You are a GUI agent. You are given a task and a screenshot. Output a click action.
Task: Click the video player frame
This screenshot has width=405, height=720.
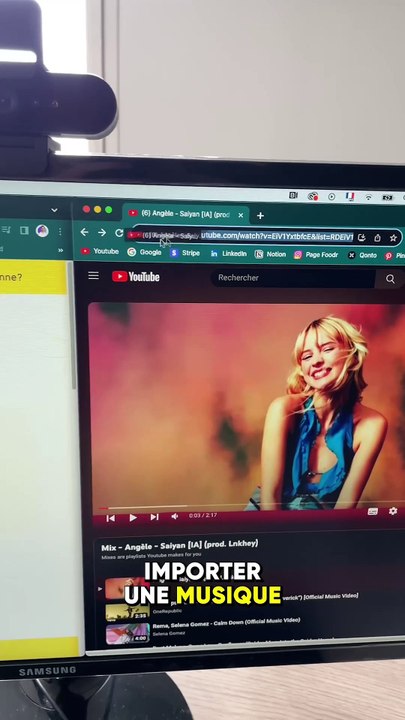(x=248, y=404)
